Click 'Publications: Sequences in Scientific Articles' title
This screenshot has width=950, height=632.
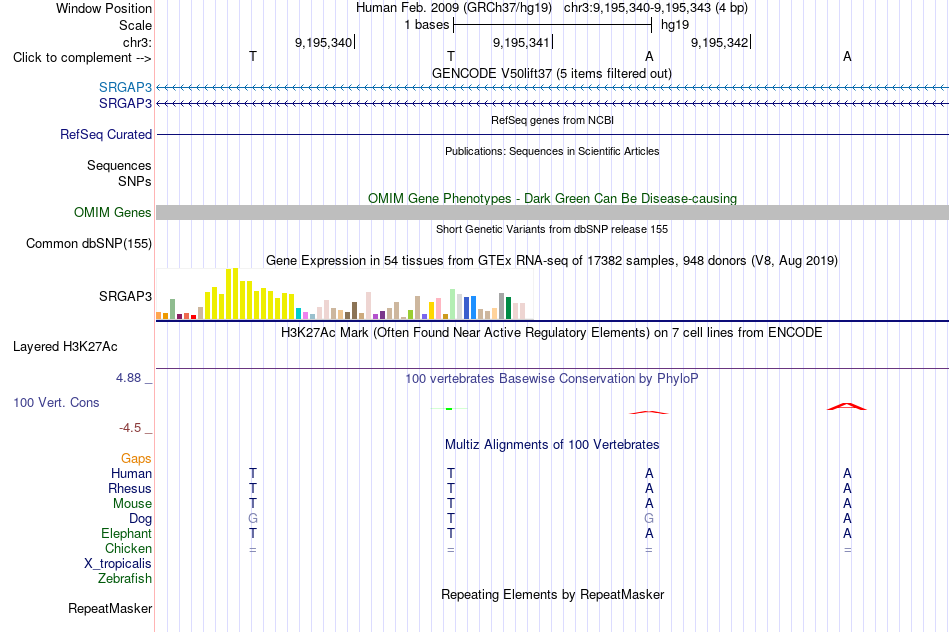pos(552,151)
